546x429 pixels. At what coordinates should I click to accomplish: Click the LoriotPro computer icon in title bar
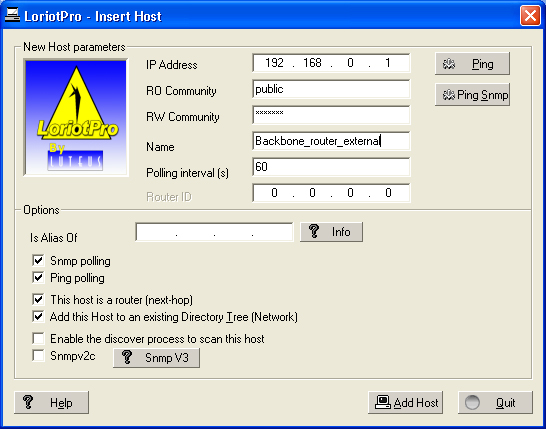click(x=12, y=15)
